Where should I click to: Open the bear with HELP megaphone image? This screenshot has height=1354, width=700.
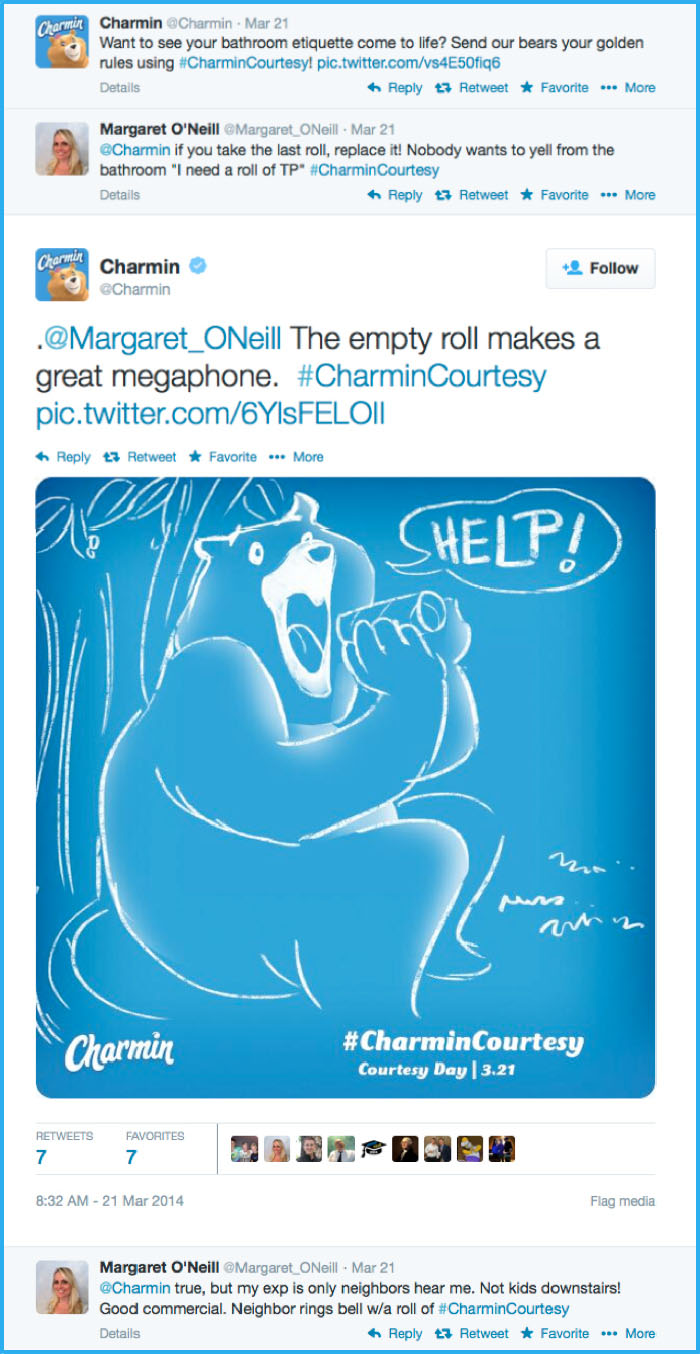click(345, 787)
